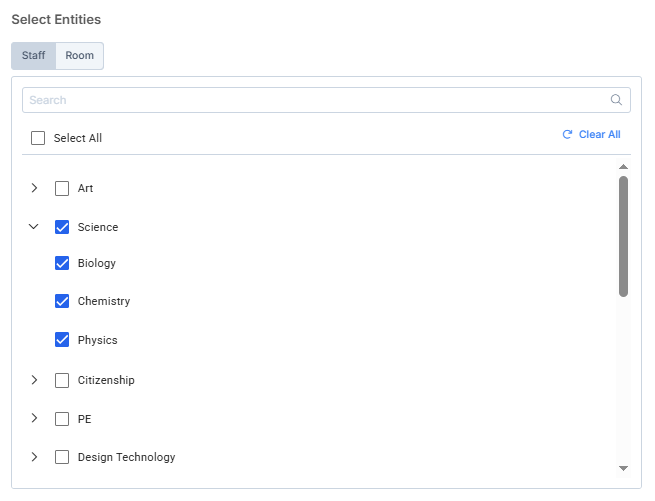Image resolution: width=655 pixels, height=501 pixels.
Task: Check the Art checkbox
Action: coord(62,188)
